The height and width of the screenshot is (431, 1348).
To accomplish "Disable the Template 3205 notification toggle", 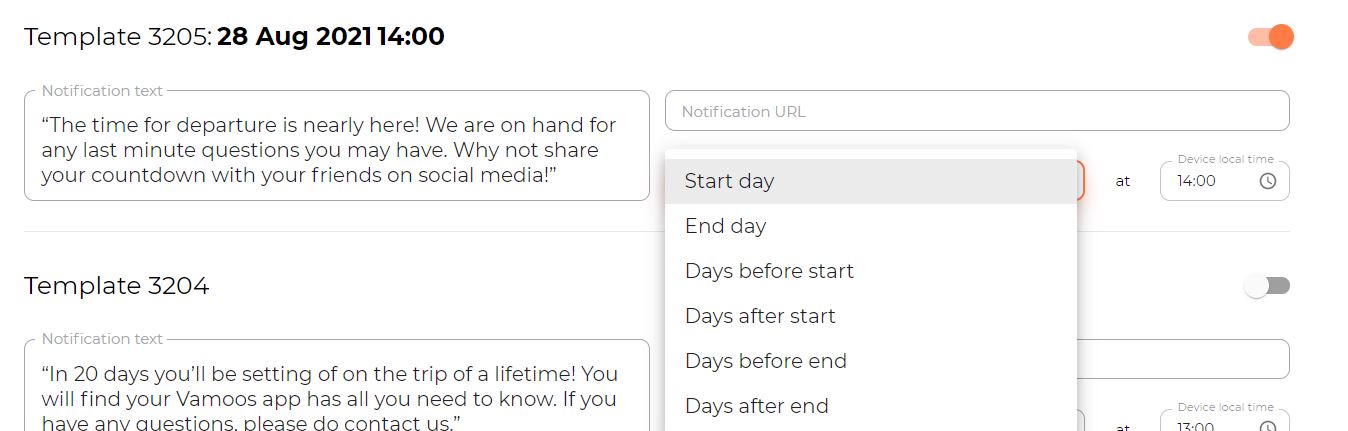I will (x=1271, y=37).
